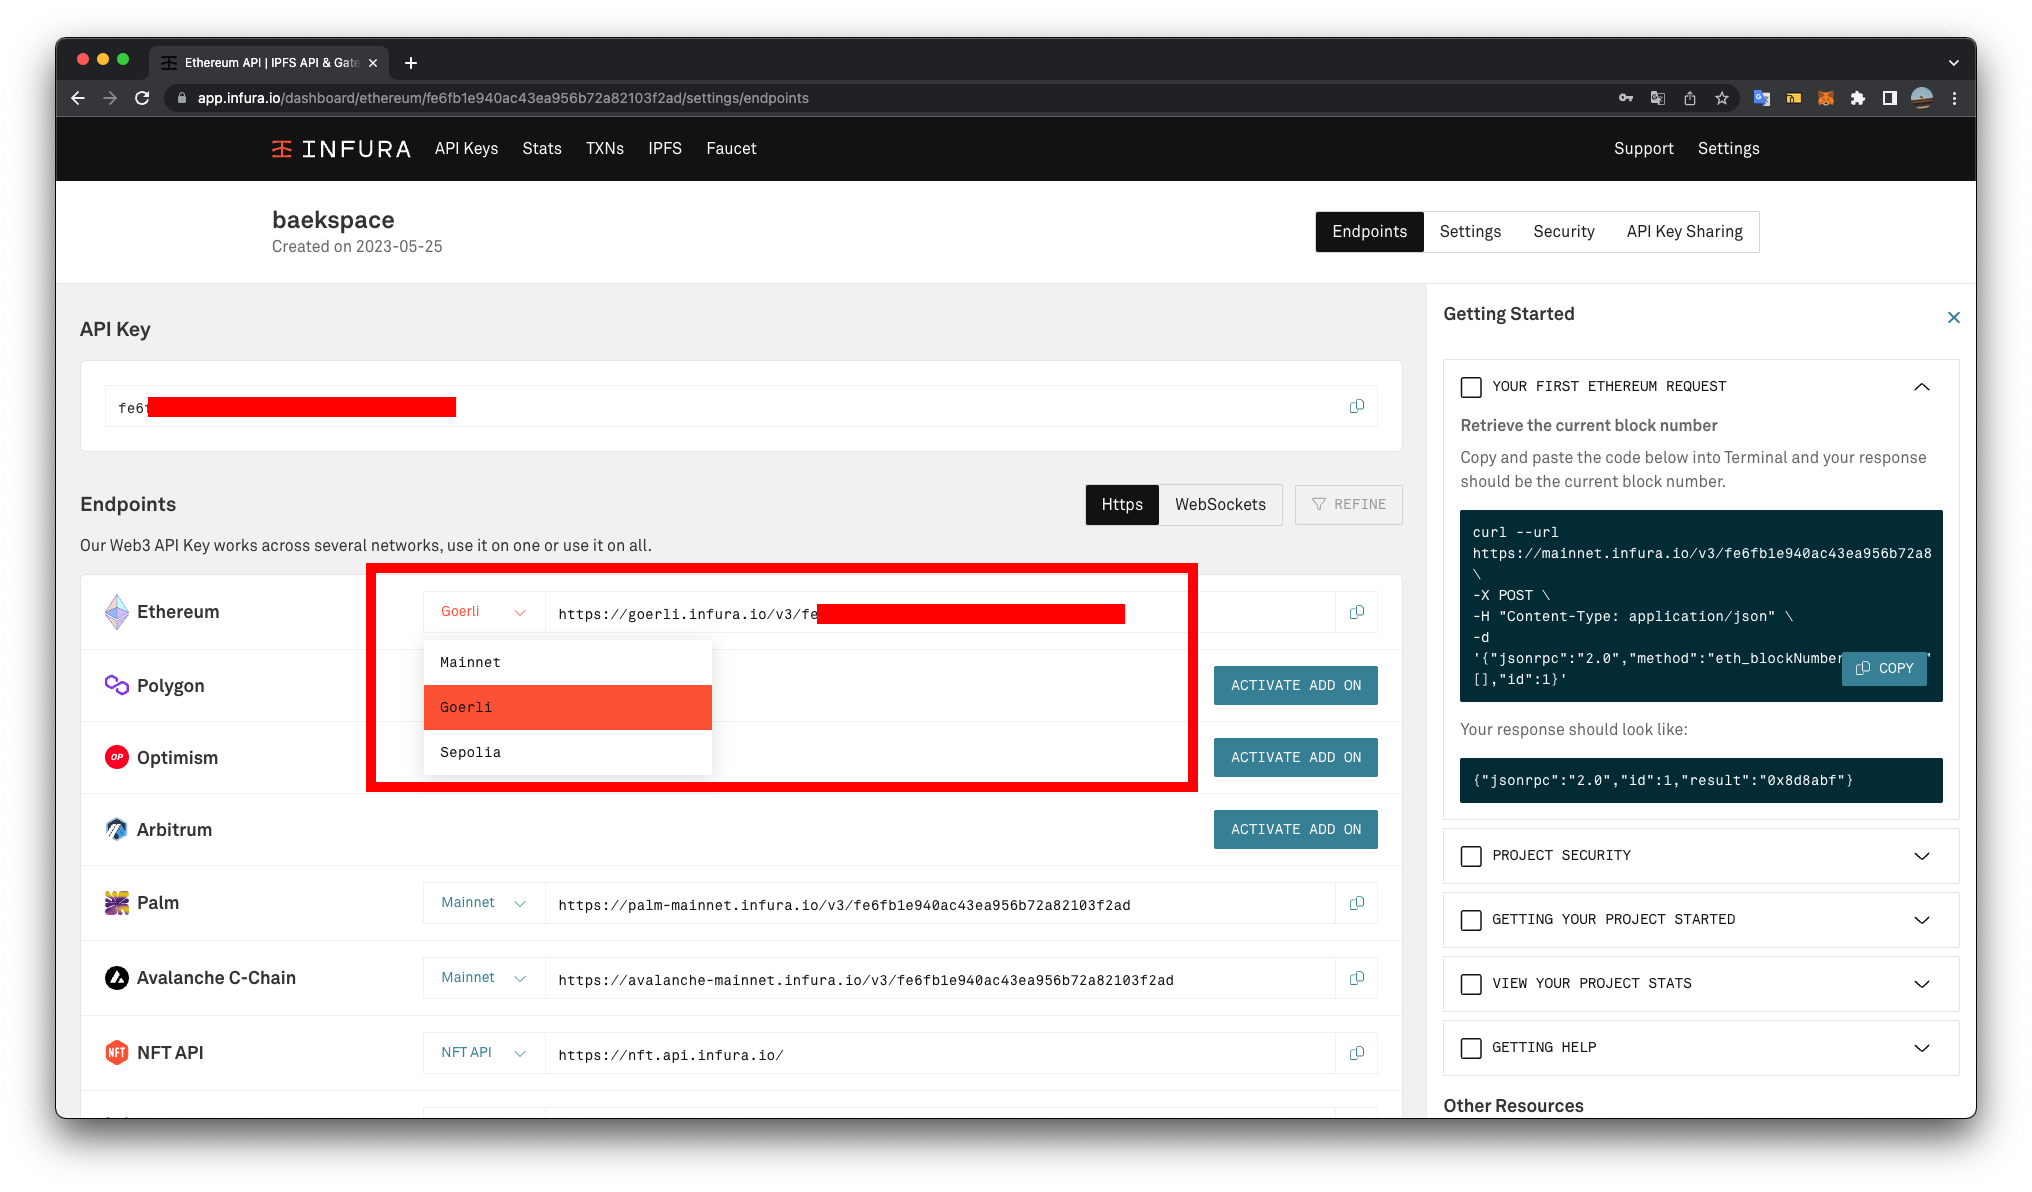2032x1192 pixels.
Task: Click the Infura logo
Action: click(x=341, y=149)
